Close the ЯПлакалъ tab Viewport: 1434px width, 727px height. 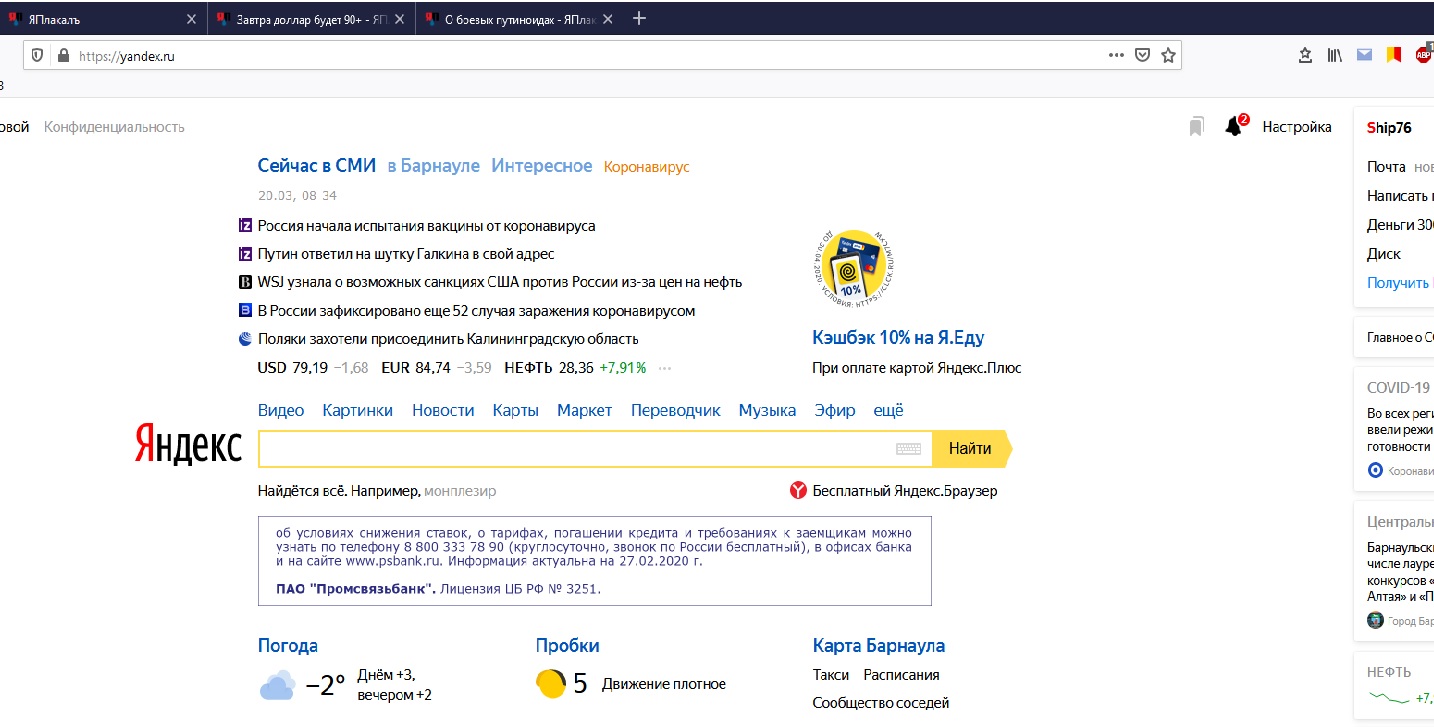[x=192, y=19]
